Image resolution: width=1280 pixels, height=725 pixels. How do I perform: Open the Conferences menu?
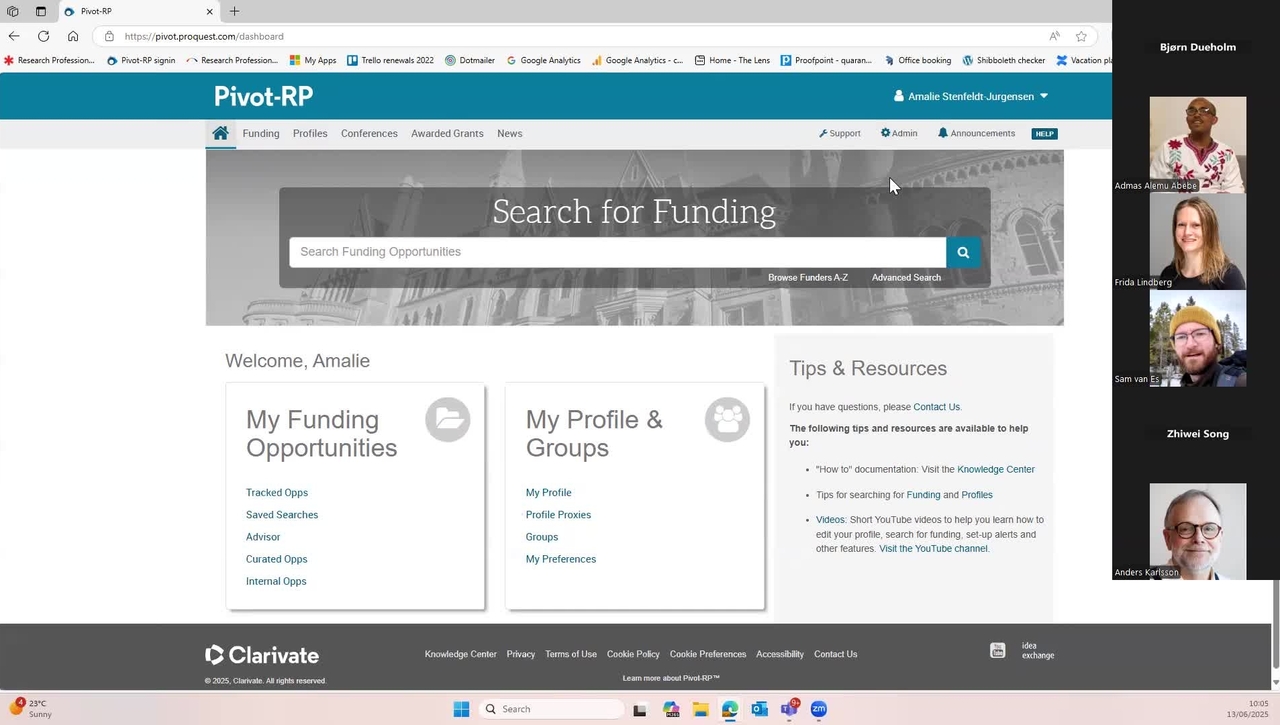[369, 133]
